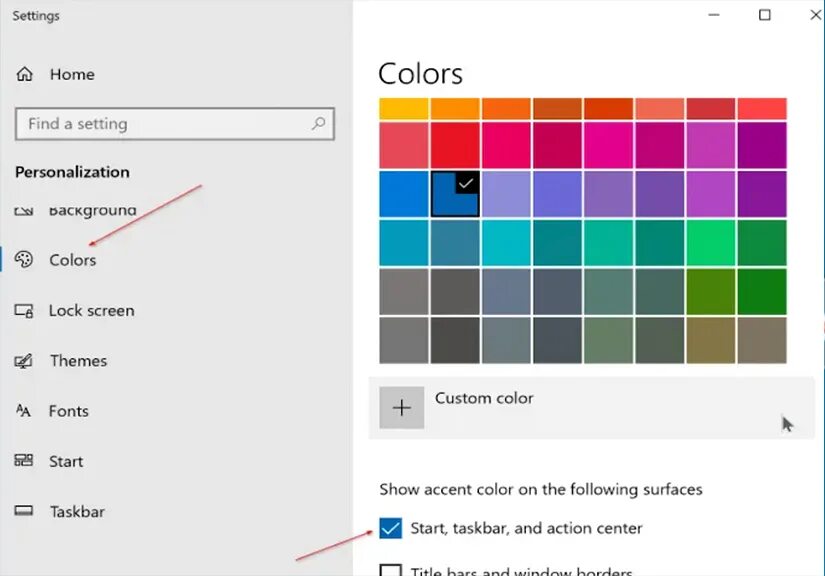Click the Themes icon in sidebar
The width and height of the screenshot is (825, 576).
click(25, 361)
